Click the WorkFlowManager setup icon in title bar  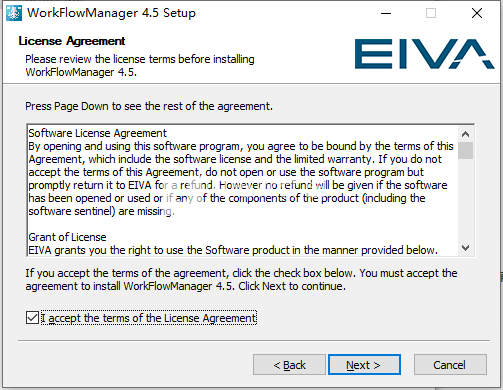14,13
